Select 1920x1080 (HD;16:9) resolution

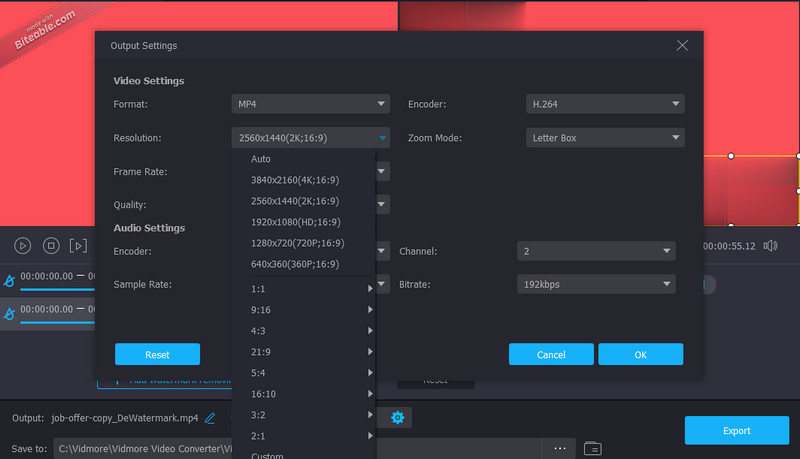(295, 222)
